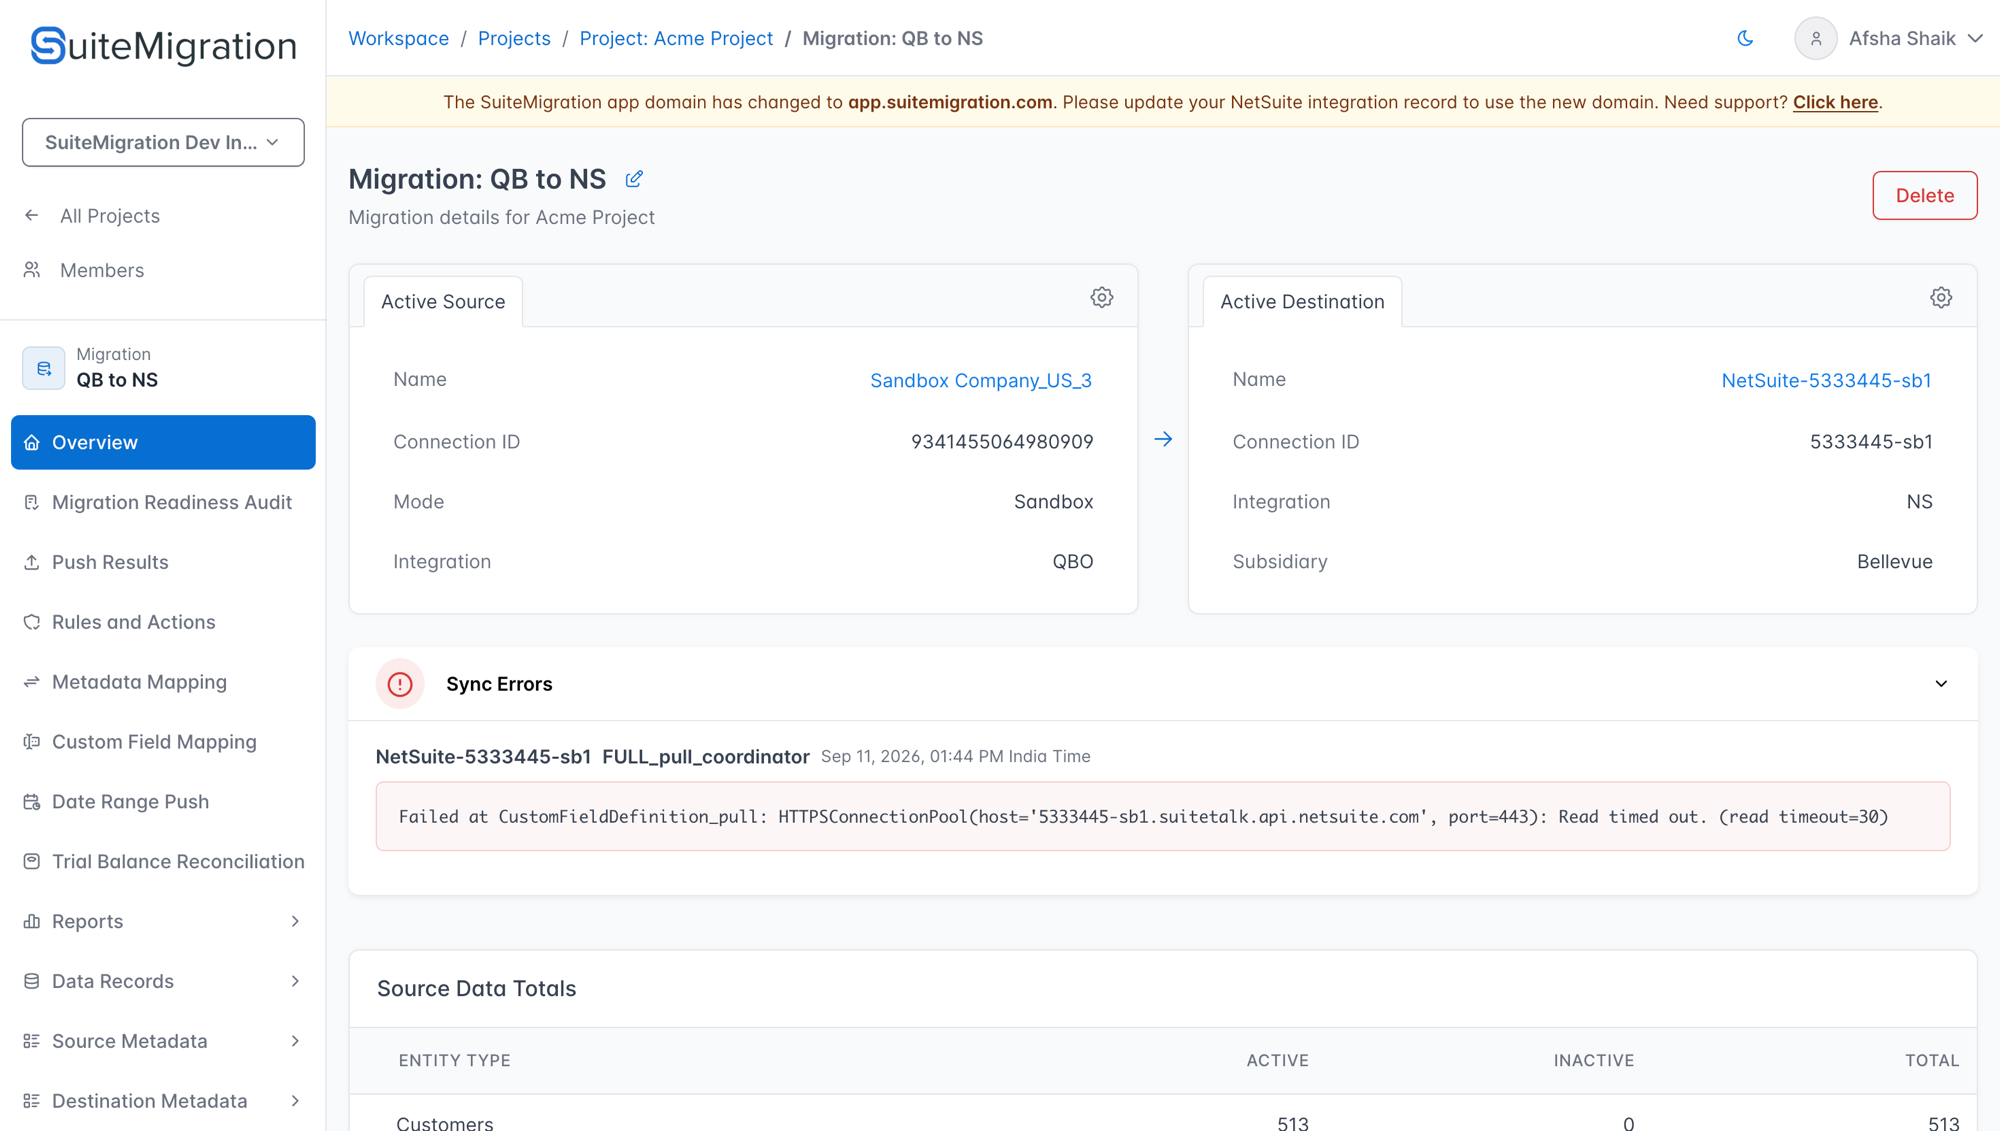Open Active Source settings gear
This screenshot has height=1131, width=2000.
1102,298
